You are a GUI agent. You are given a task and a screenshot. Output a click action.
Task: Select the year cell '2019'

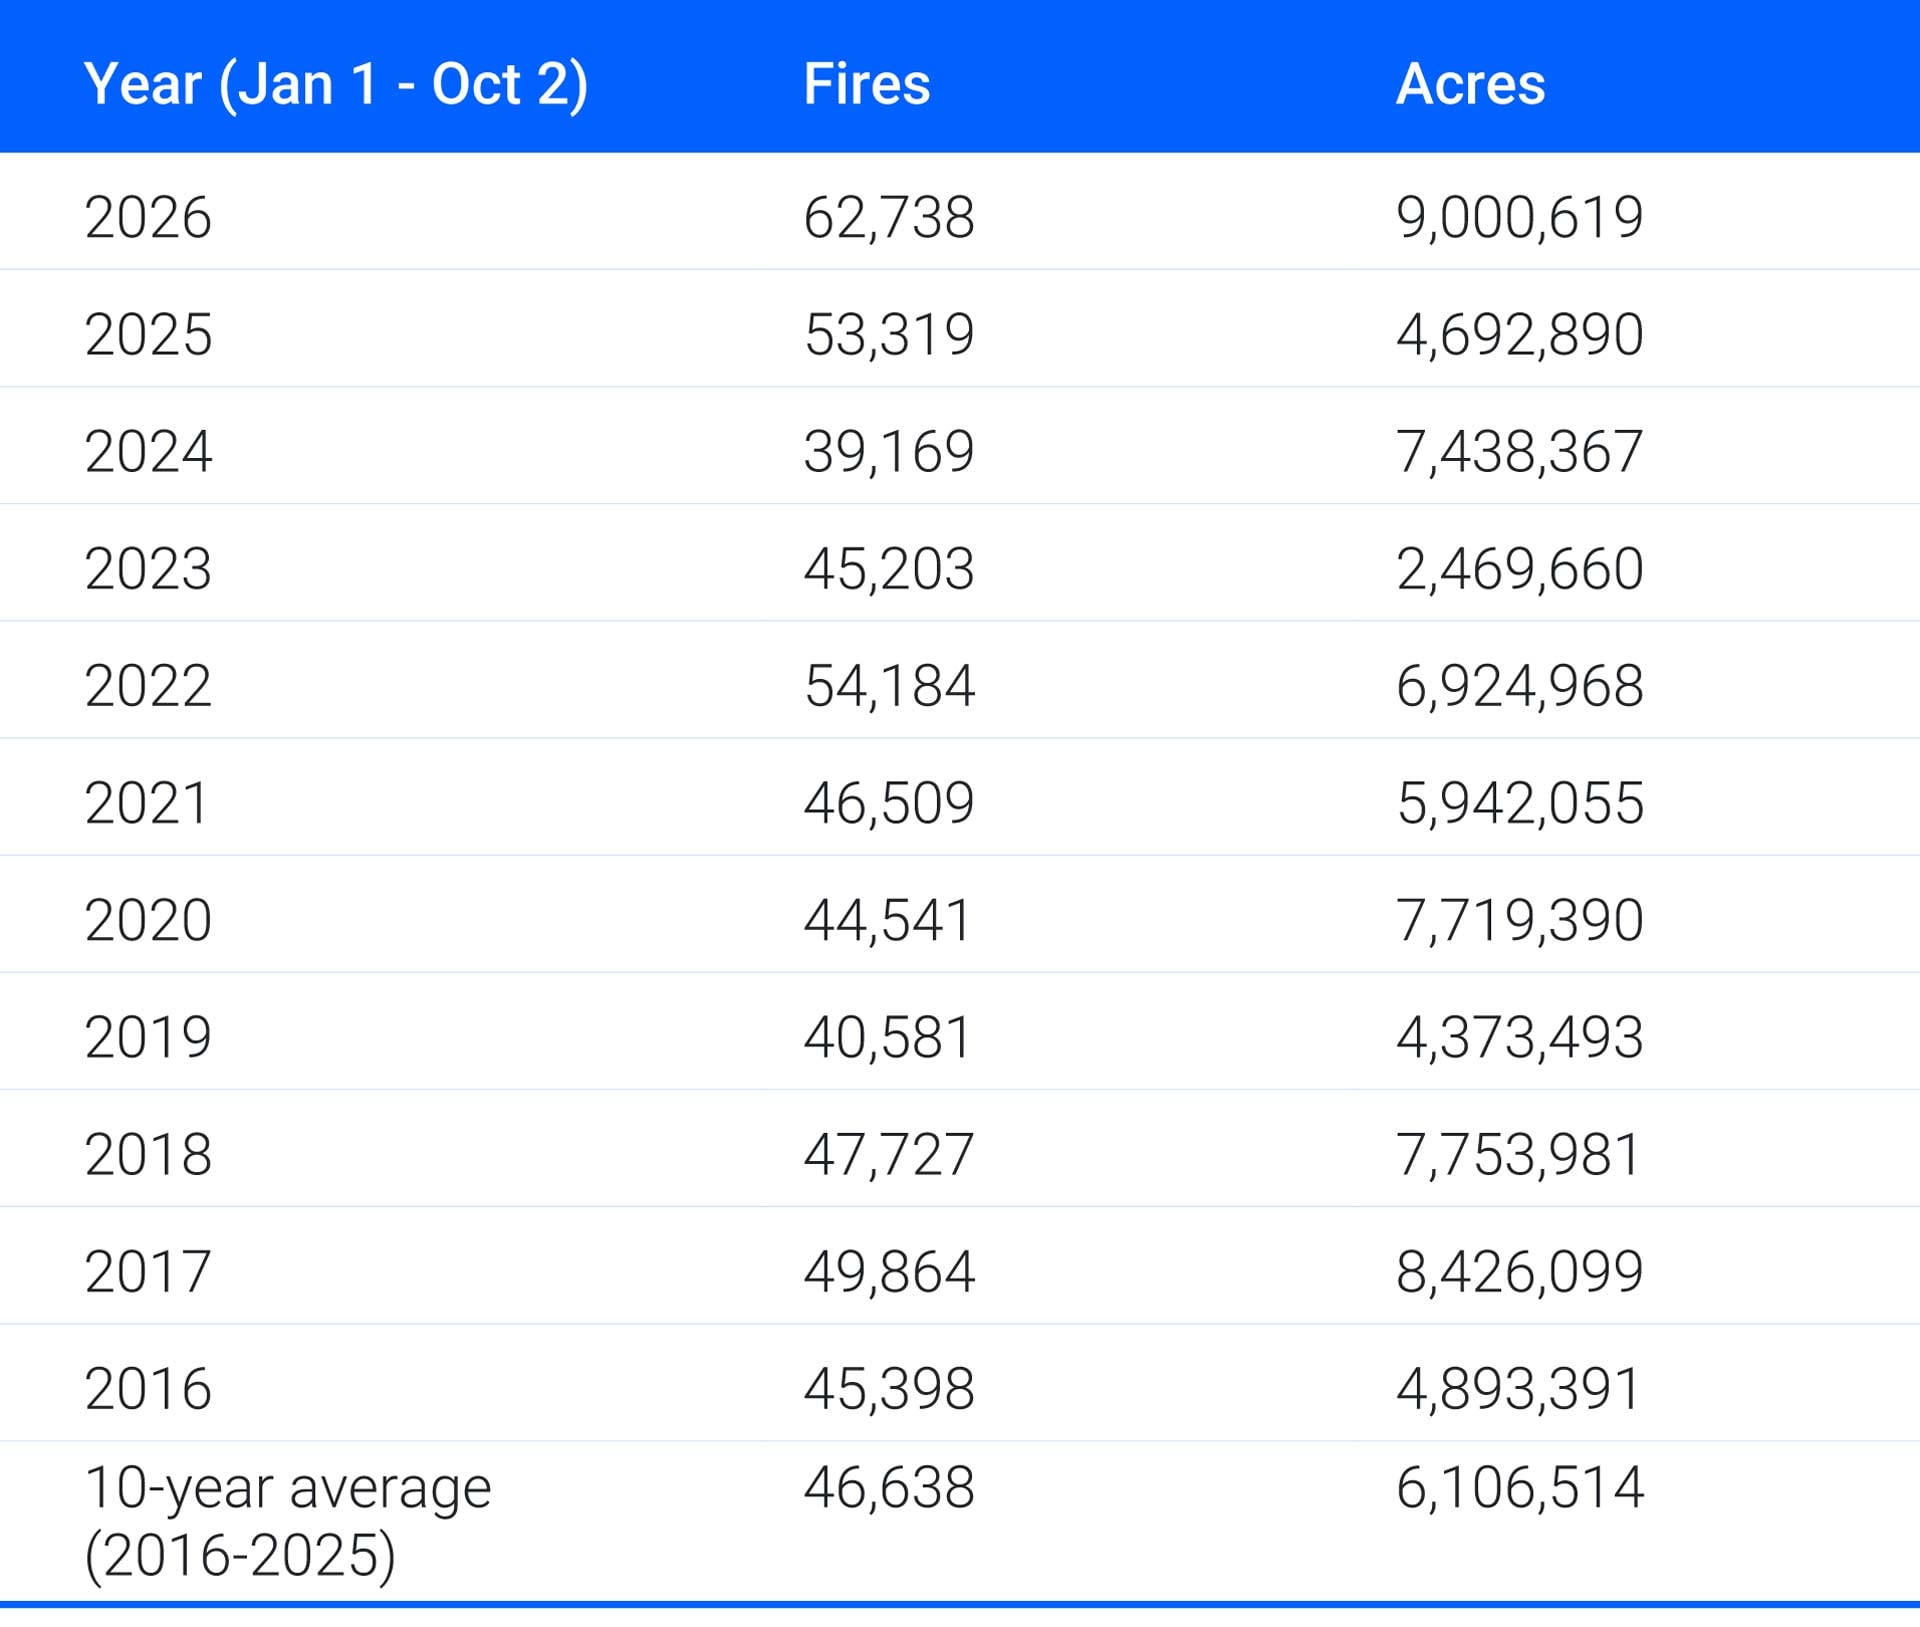click(x=148, y=1036)
